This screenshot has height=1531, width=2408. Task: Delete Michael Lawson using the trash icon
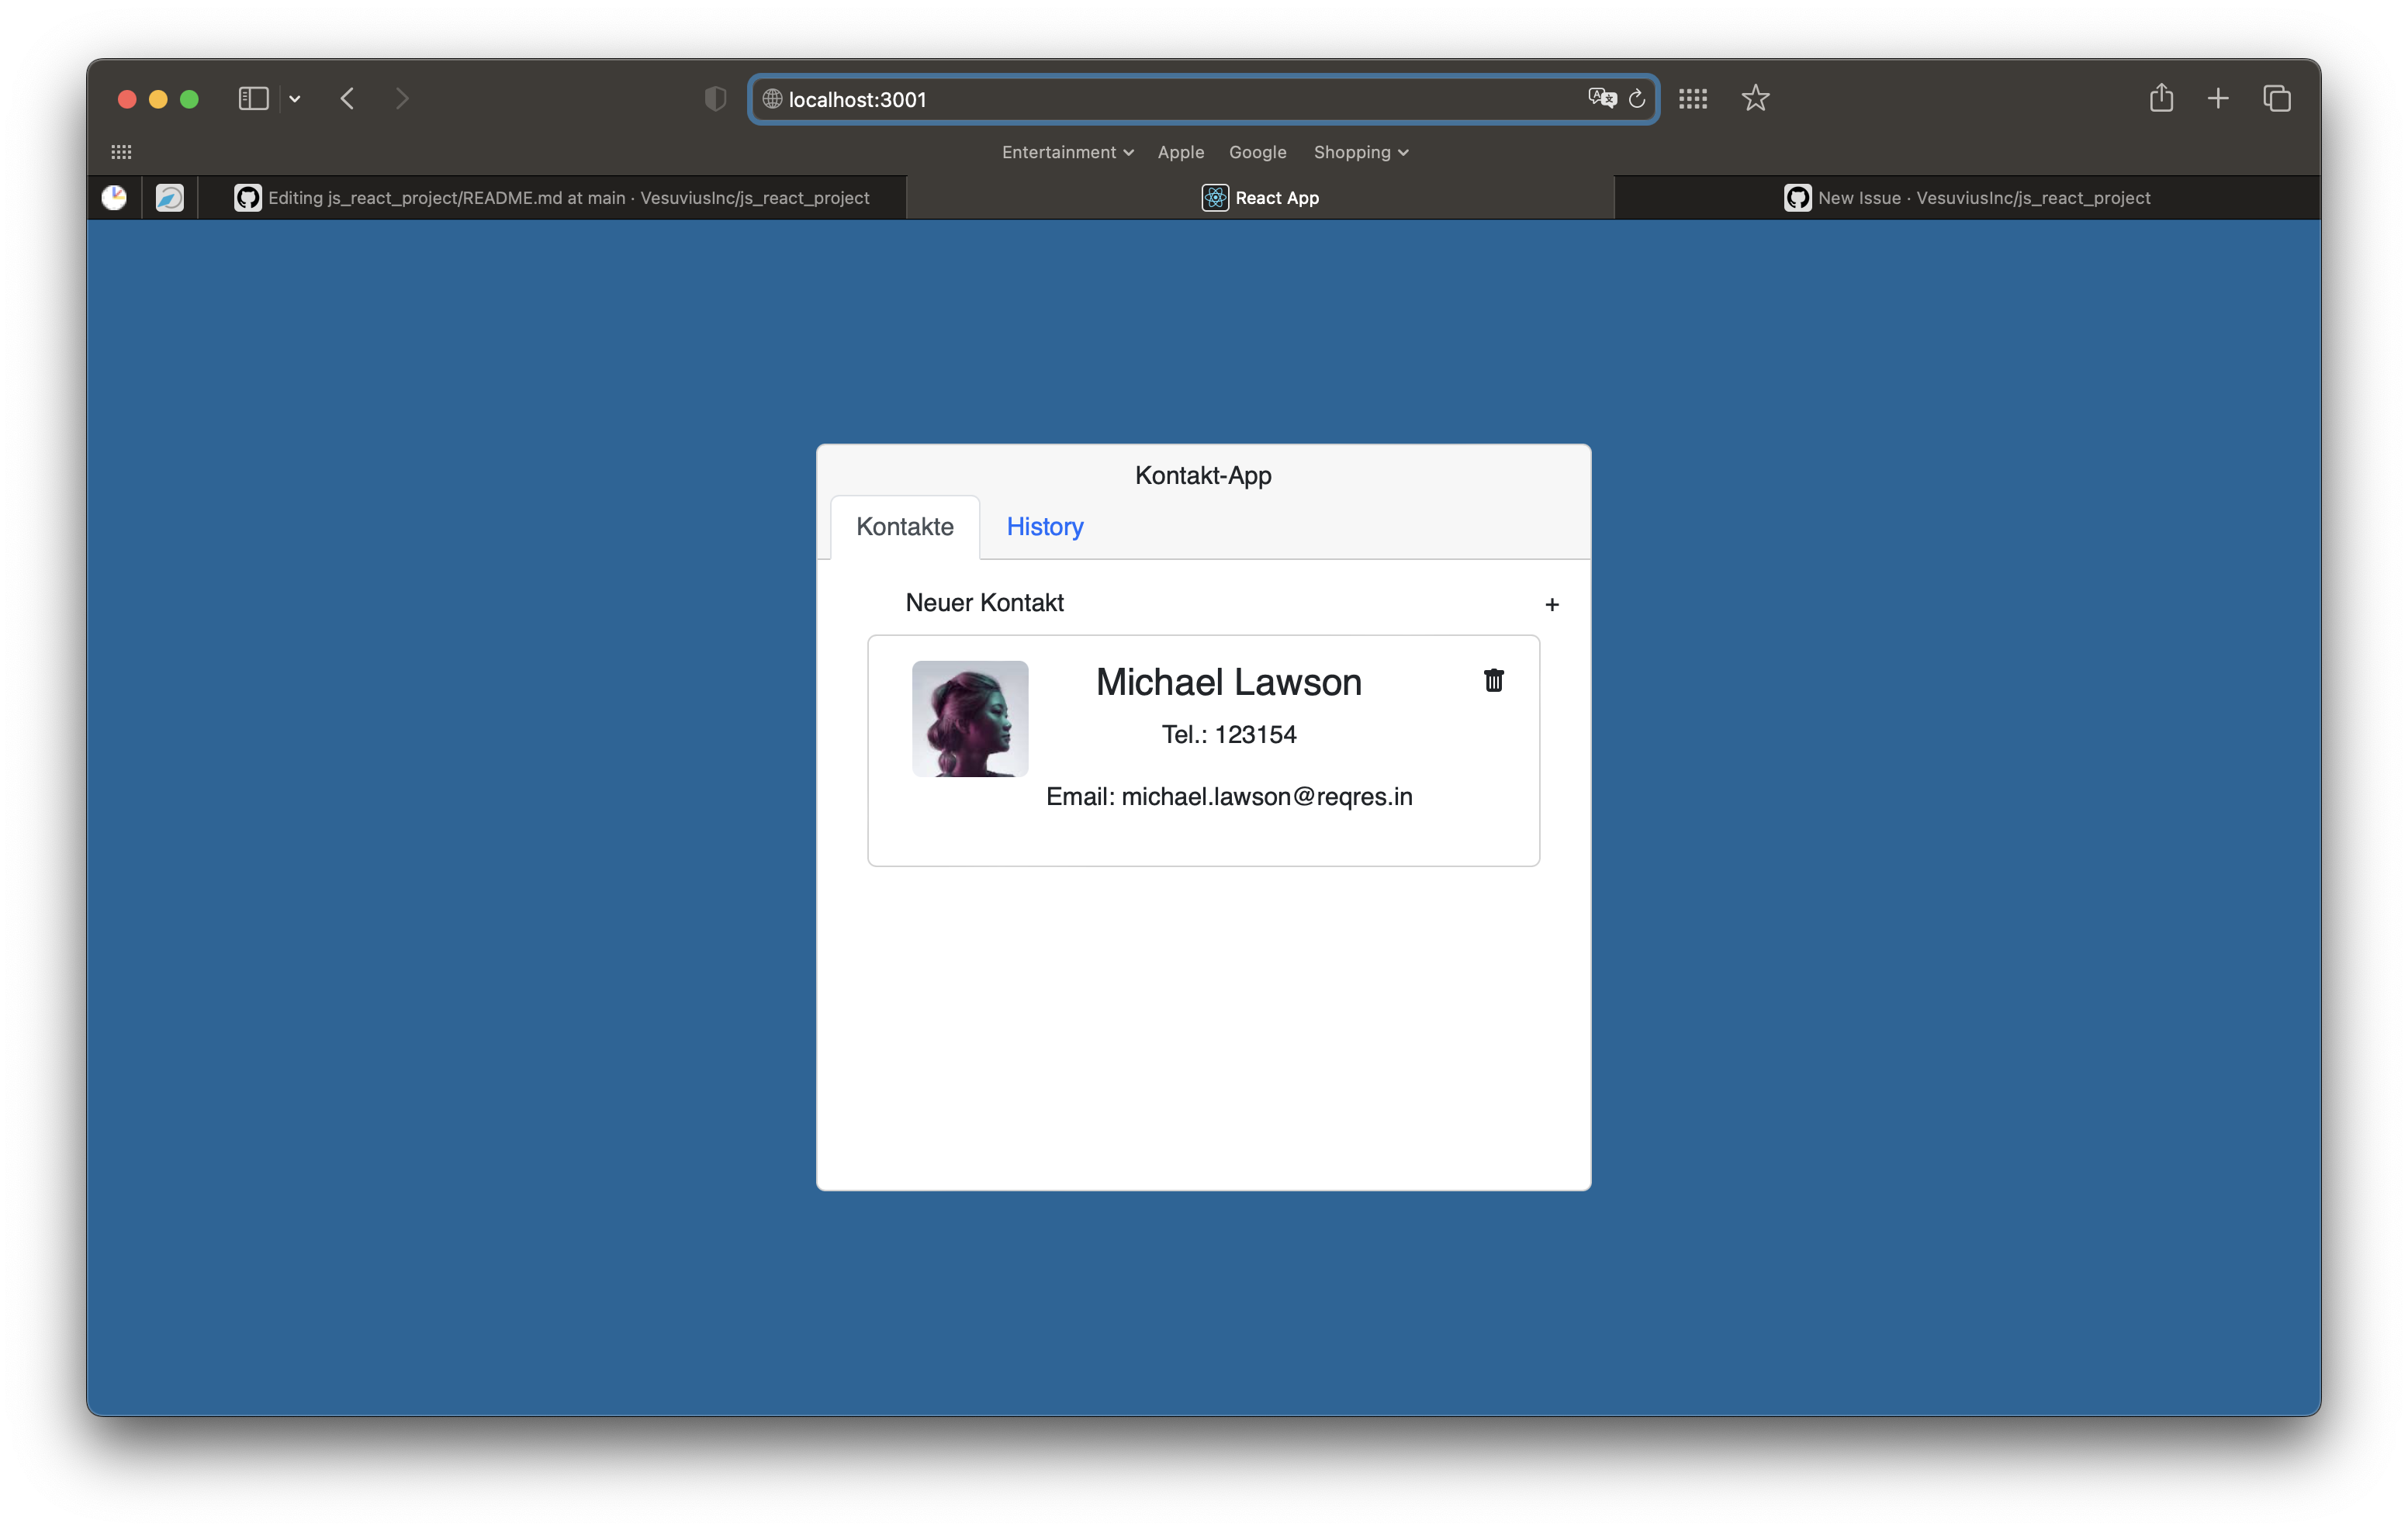click(1493, 681)
